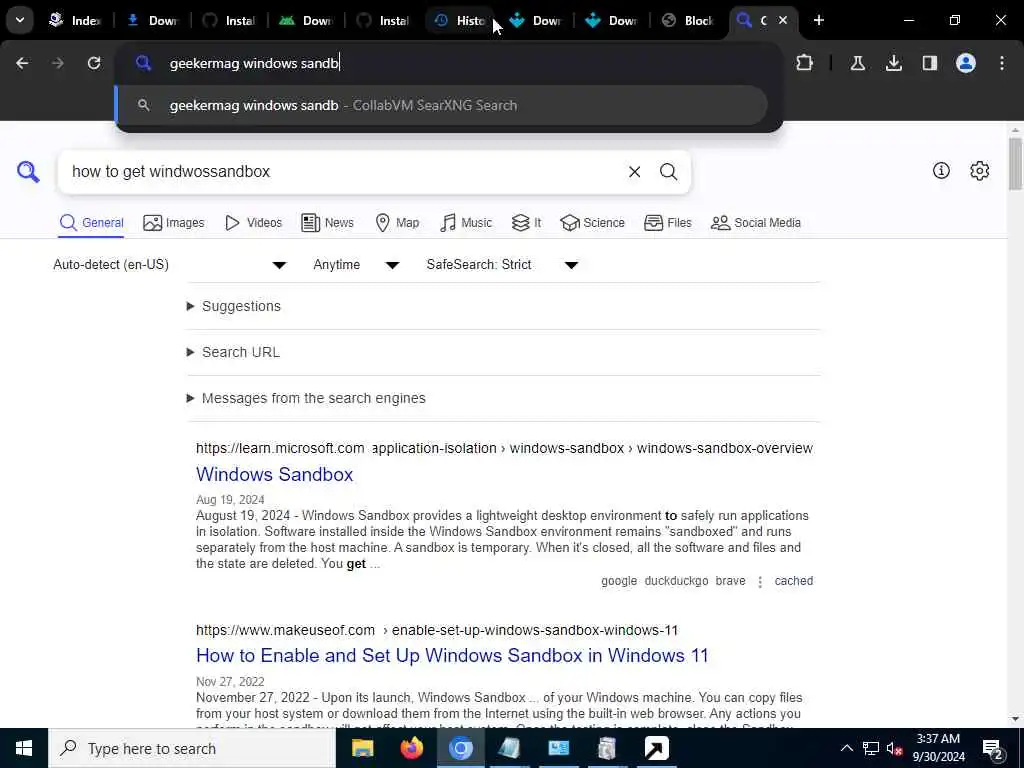1024x768 pixels.
Task: Switch to the Index tab
Action: (74, 20)
